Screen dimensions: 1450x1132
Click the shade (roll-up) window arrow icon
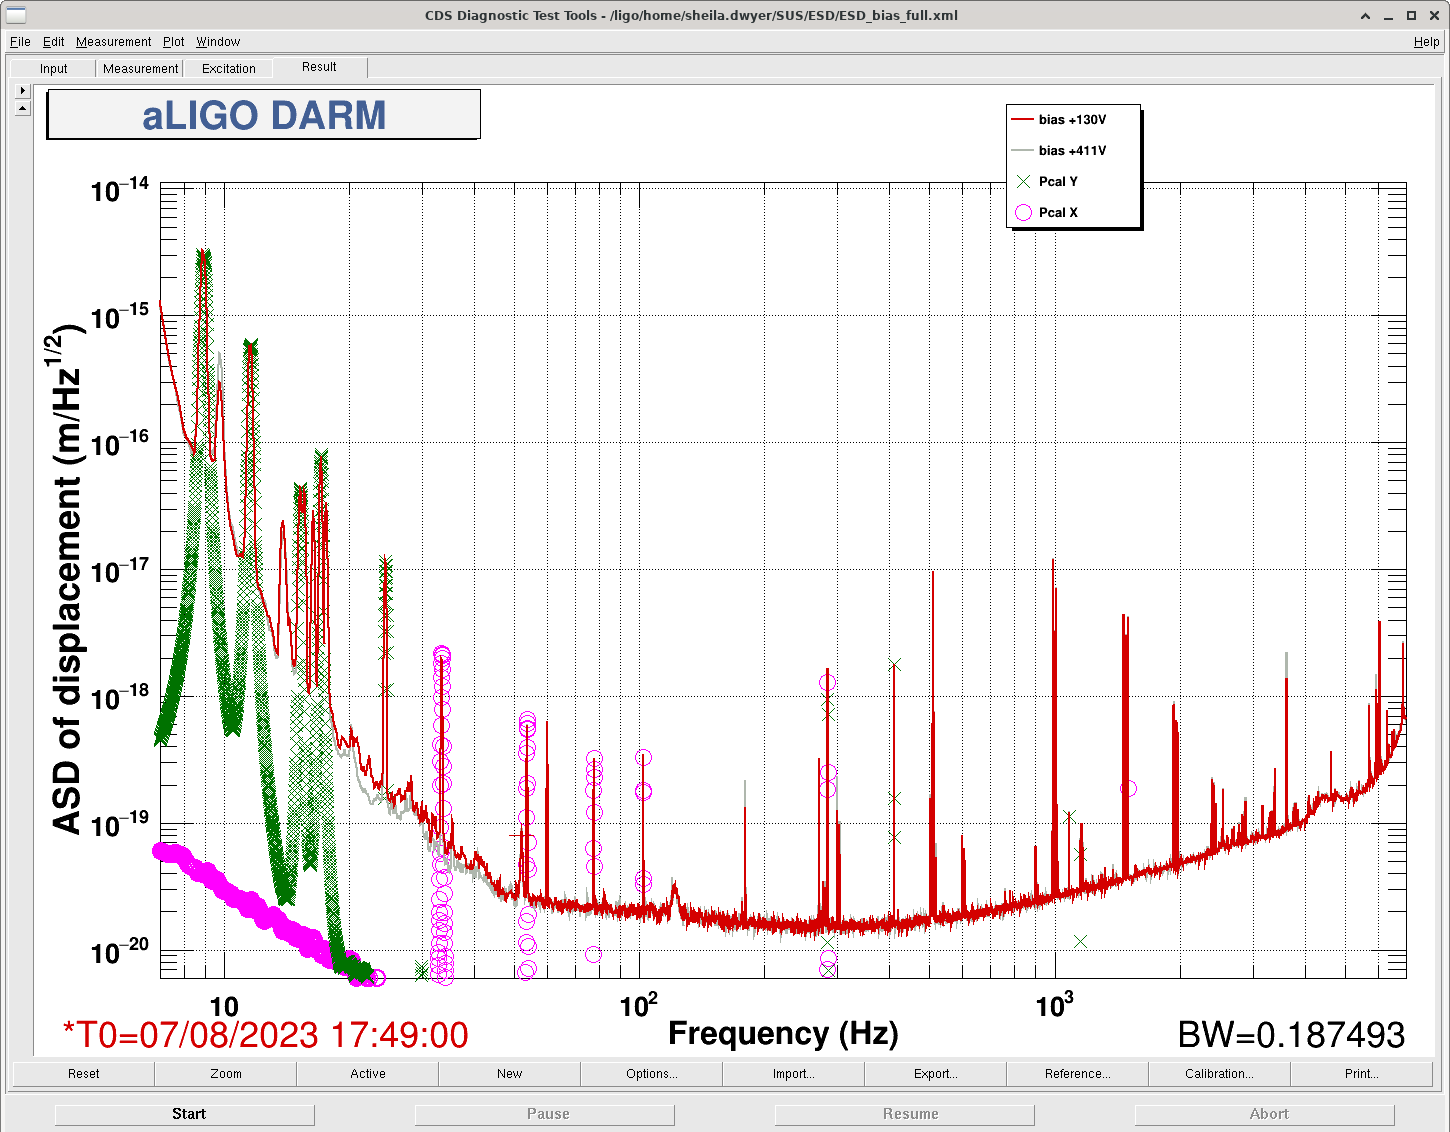1366,16
